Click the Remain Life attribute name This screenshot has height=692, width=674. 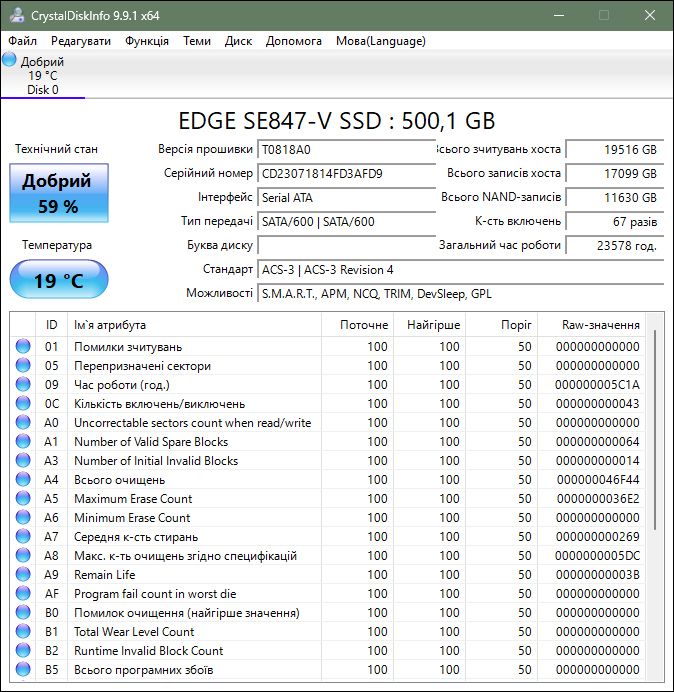tap(105, 575)
